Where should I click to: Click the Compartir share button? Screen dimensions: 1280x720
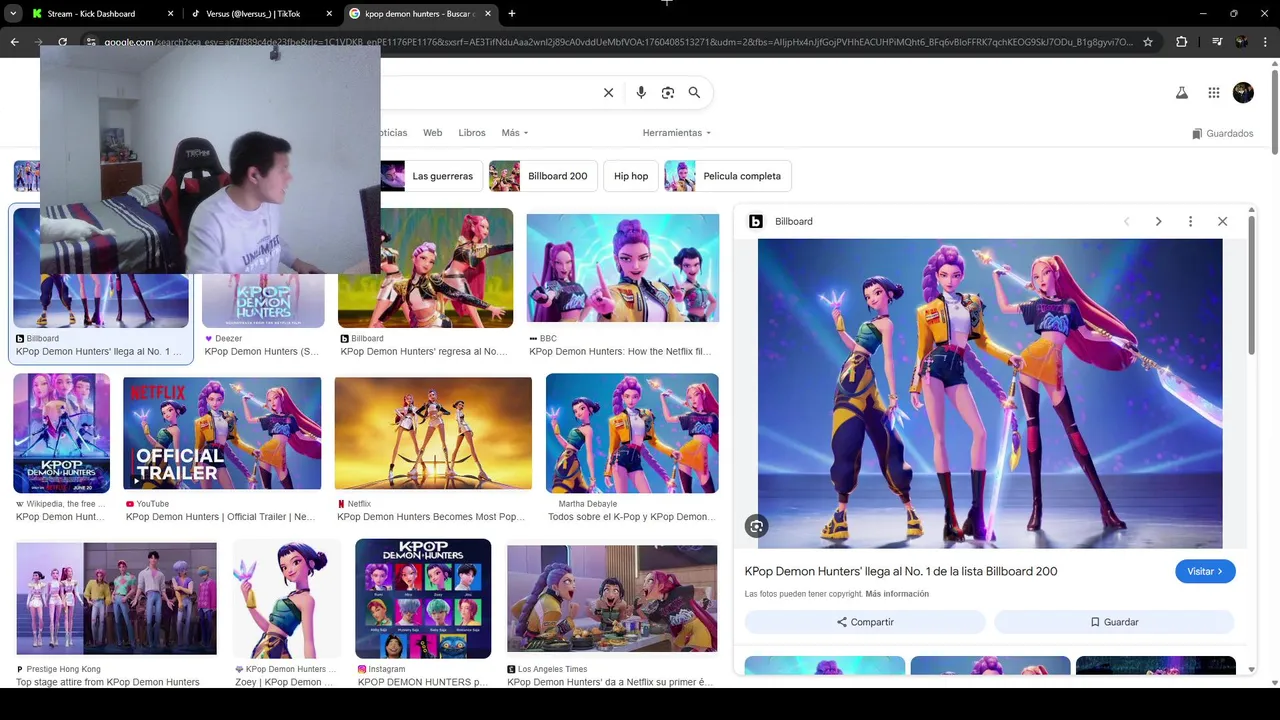[865, 622]
